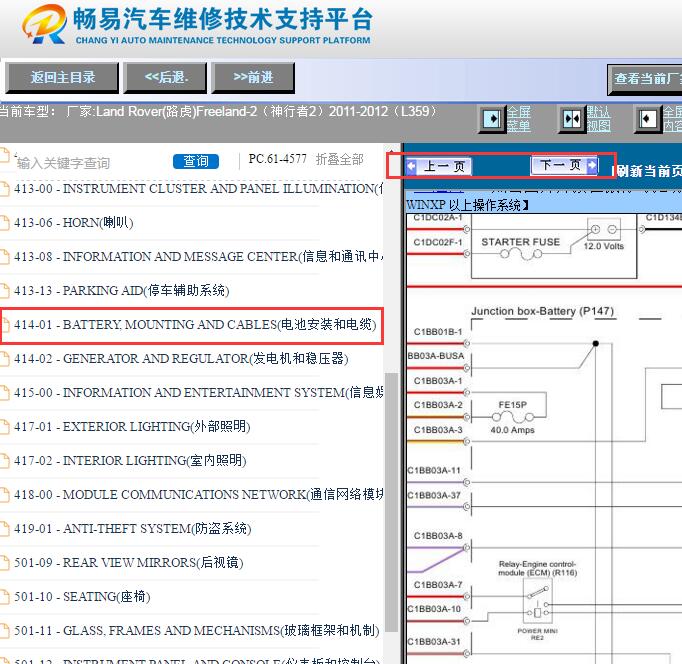
Task: Open 414-02 GENERATOR AND REGULATOR
Action: (x=181, y=359)
